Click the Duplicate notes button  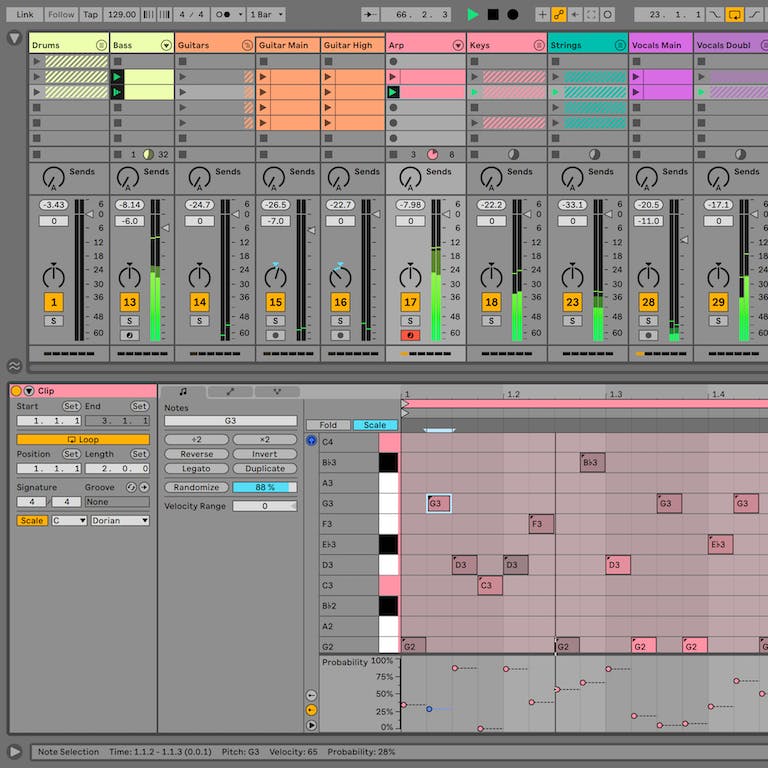coord(264,468)
